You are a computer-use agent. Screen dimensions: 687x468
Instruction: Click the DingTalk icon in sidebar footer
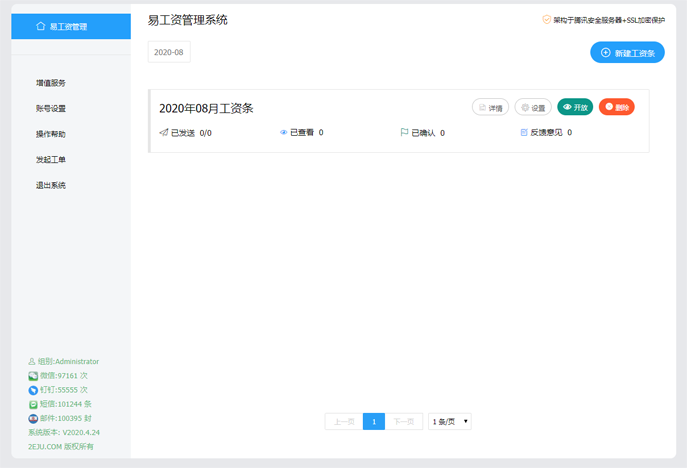(x=33, y=390)
